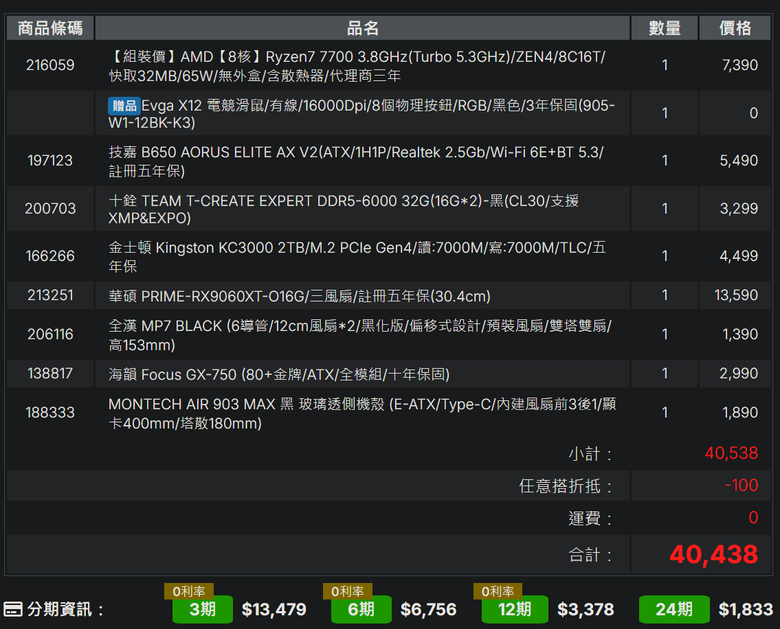The image size is (780, 629).
Task: Select the Kingston KC3000 2TB product name
Action: pos(357,256)
